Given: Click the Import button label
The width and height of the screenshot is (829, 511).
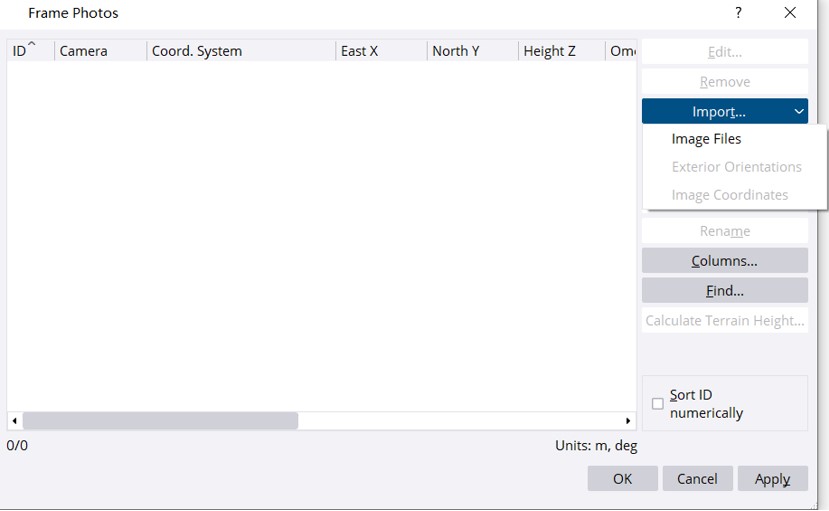Looking at the screenshot, I should (718, 112).
